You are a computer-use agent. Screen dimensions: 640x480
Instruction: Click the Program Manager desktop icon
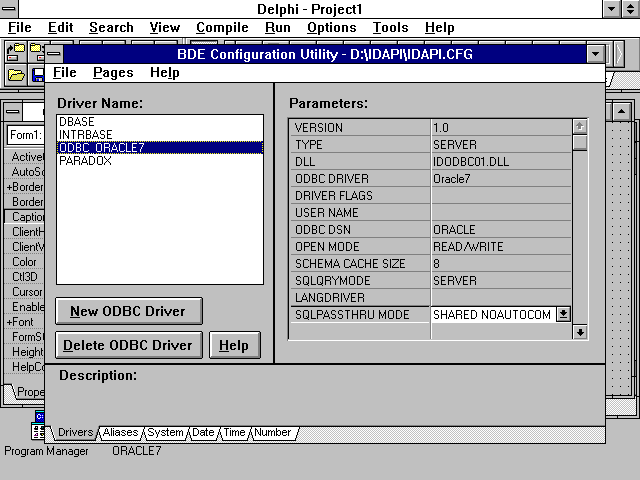(38, 432)
